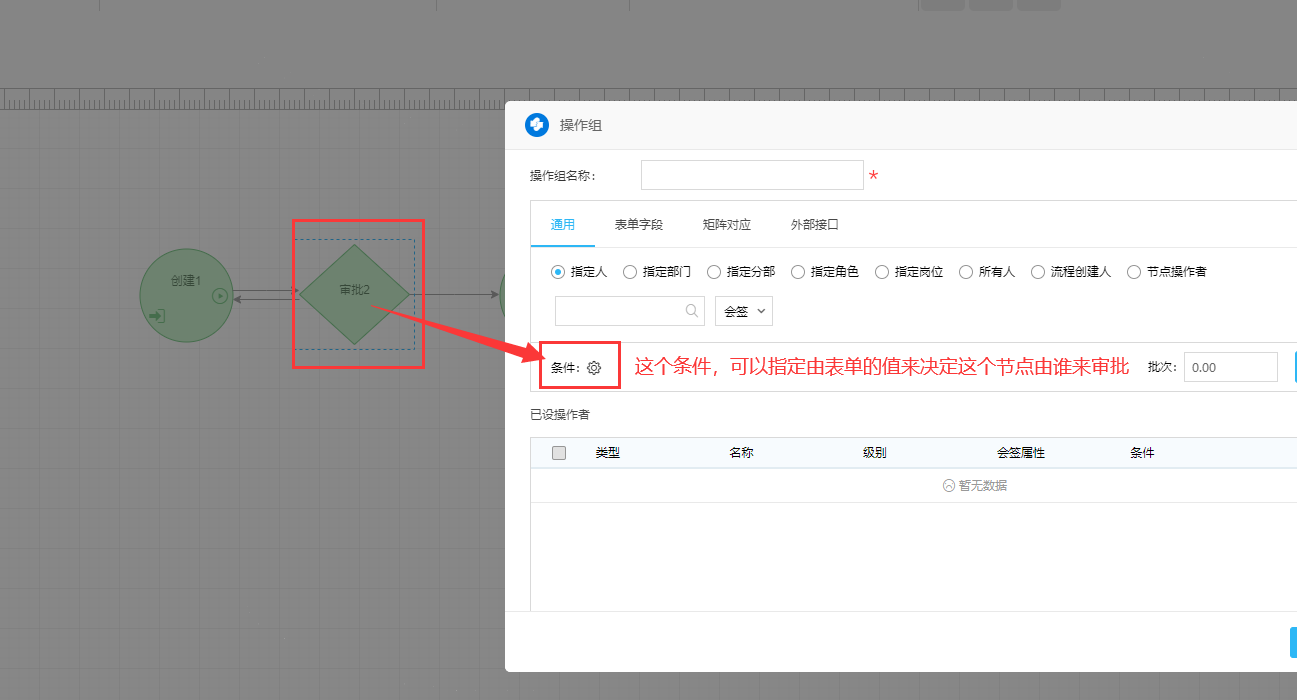Click the 操作组名称 input field

coord(752,175)
